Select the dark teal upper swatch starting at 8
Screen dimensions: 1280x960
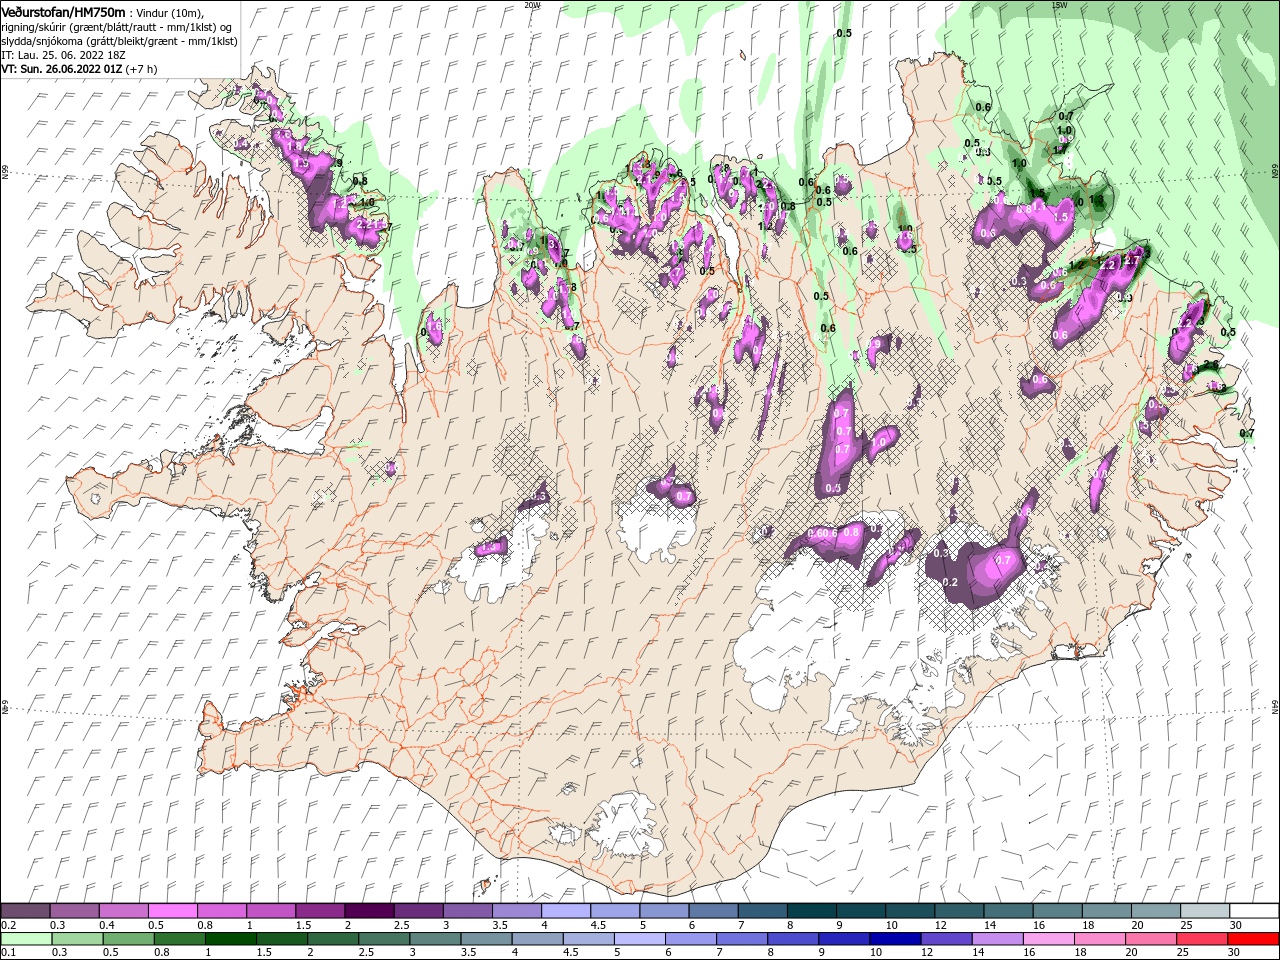[x=811, y=911]
